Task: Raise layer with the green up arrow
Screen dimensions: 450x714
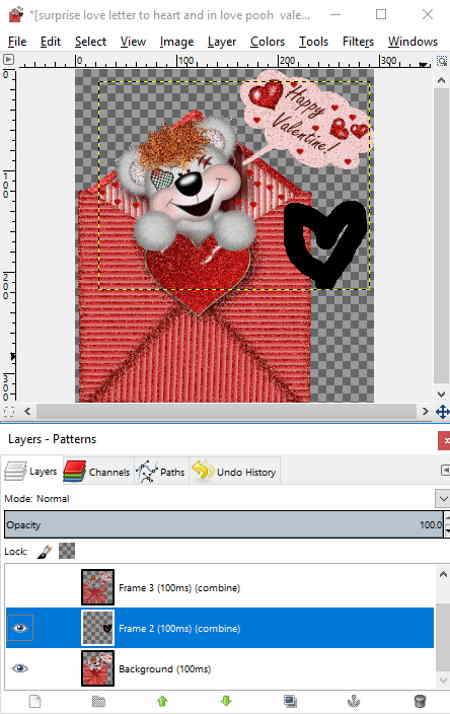Action: click(162, 701)
